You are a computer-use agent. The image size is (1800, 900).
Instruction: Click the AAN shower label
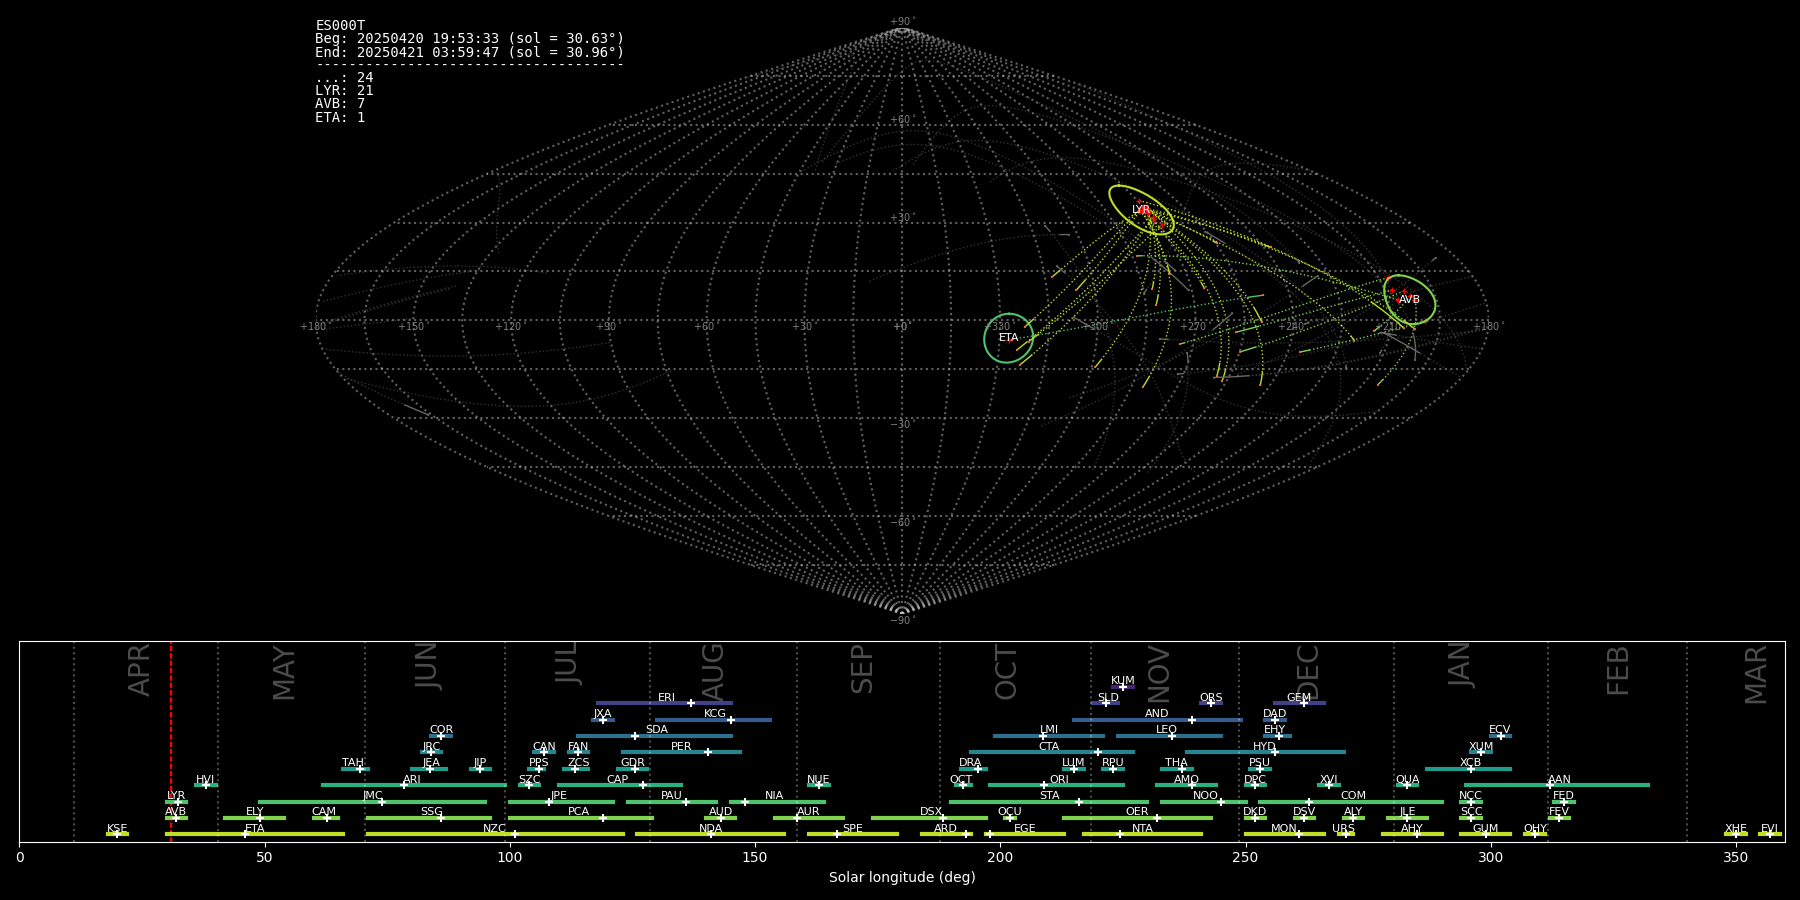point(1559,780)
